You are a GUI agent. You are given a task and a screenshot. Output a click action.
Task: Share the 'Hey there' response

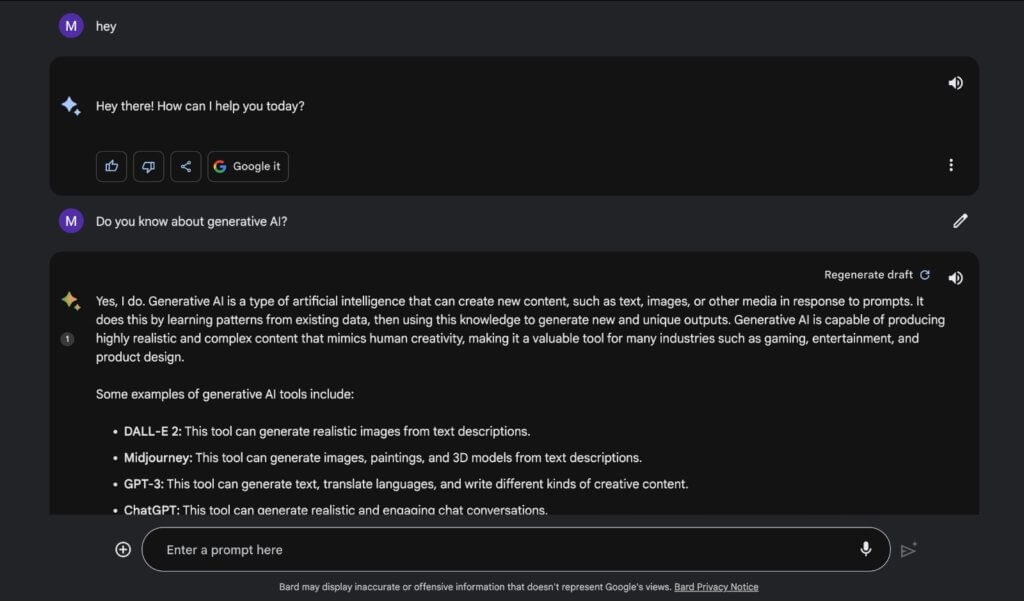pos(185,167)
